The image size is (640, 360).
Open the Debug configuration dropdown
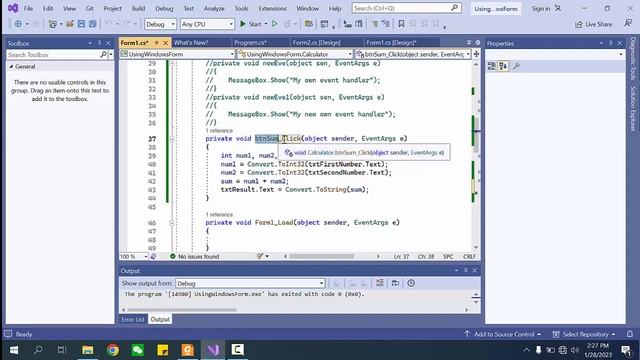(x=160, y=24)
